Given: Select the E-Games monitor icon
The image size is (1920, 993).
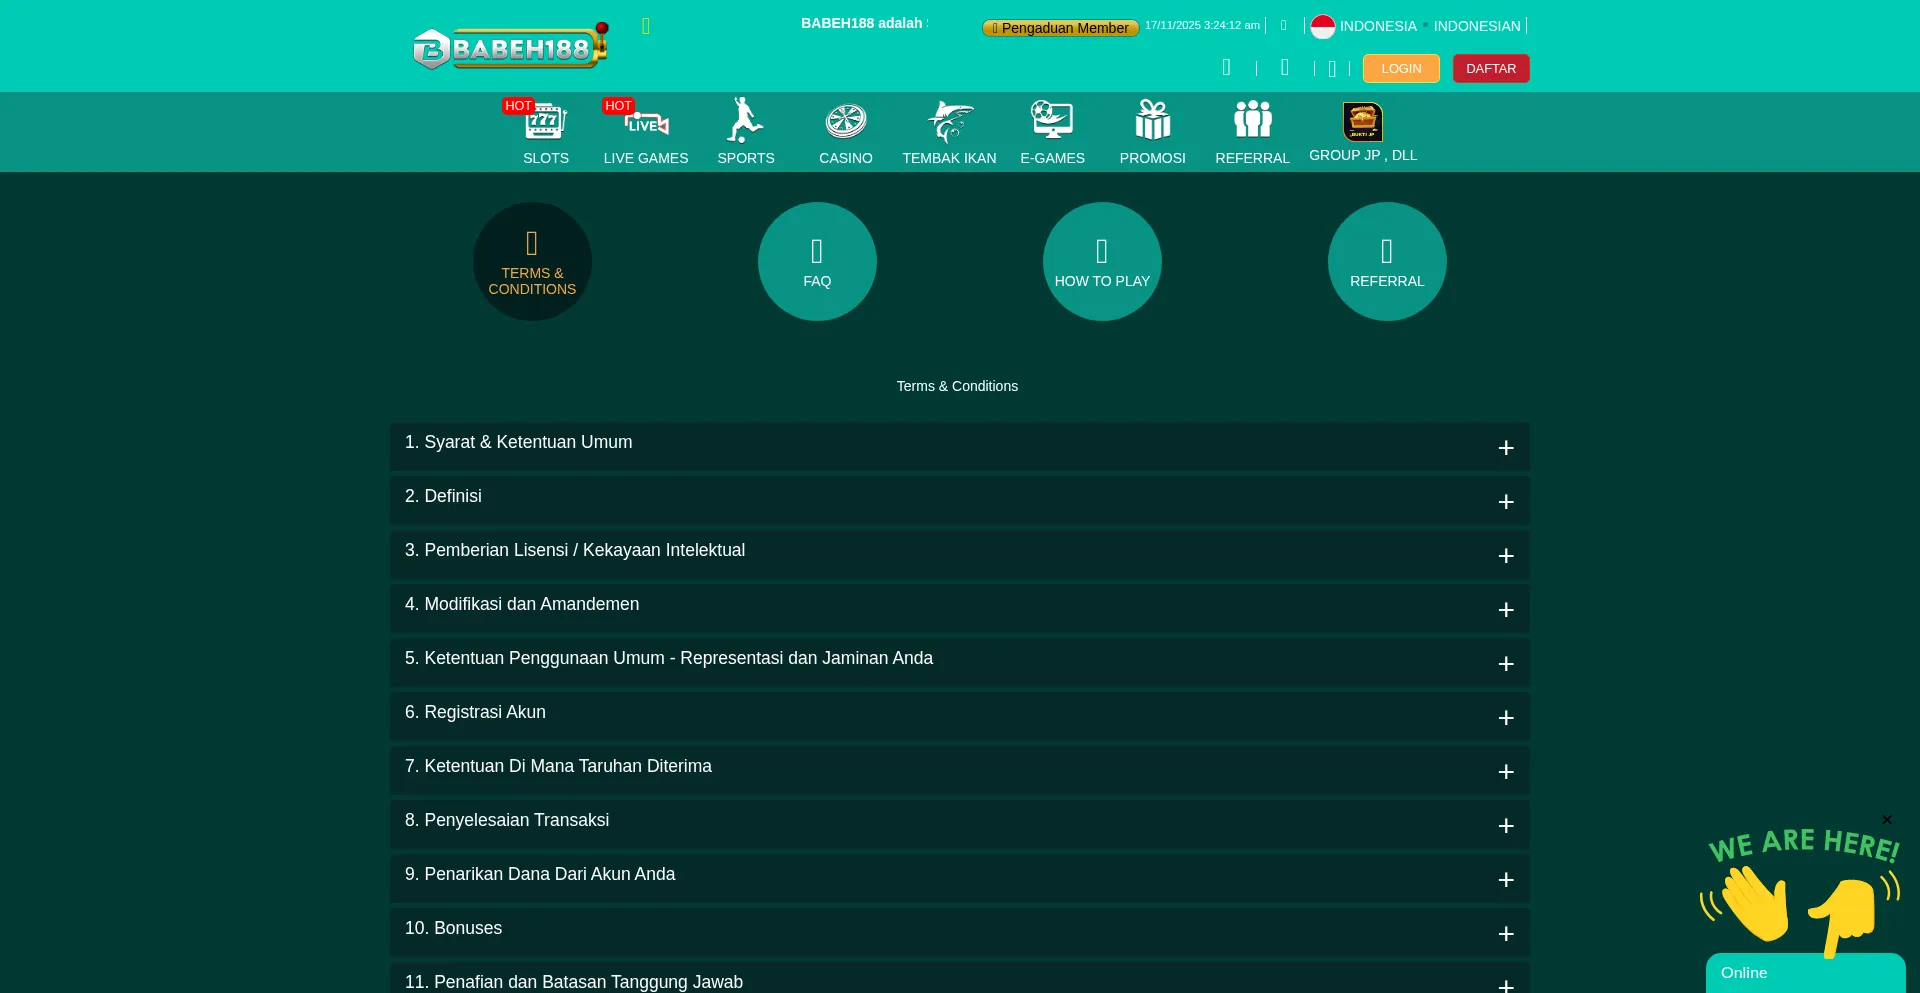Looking at the screenshot, I should (x=1052, y=122).
